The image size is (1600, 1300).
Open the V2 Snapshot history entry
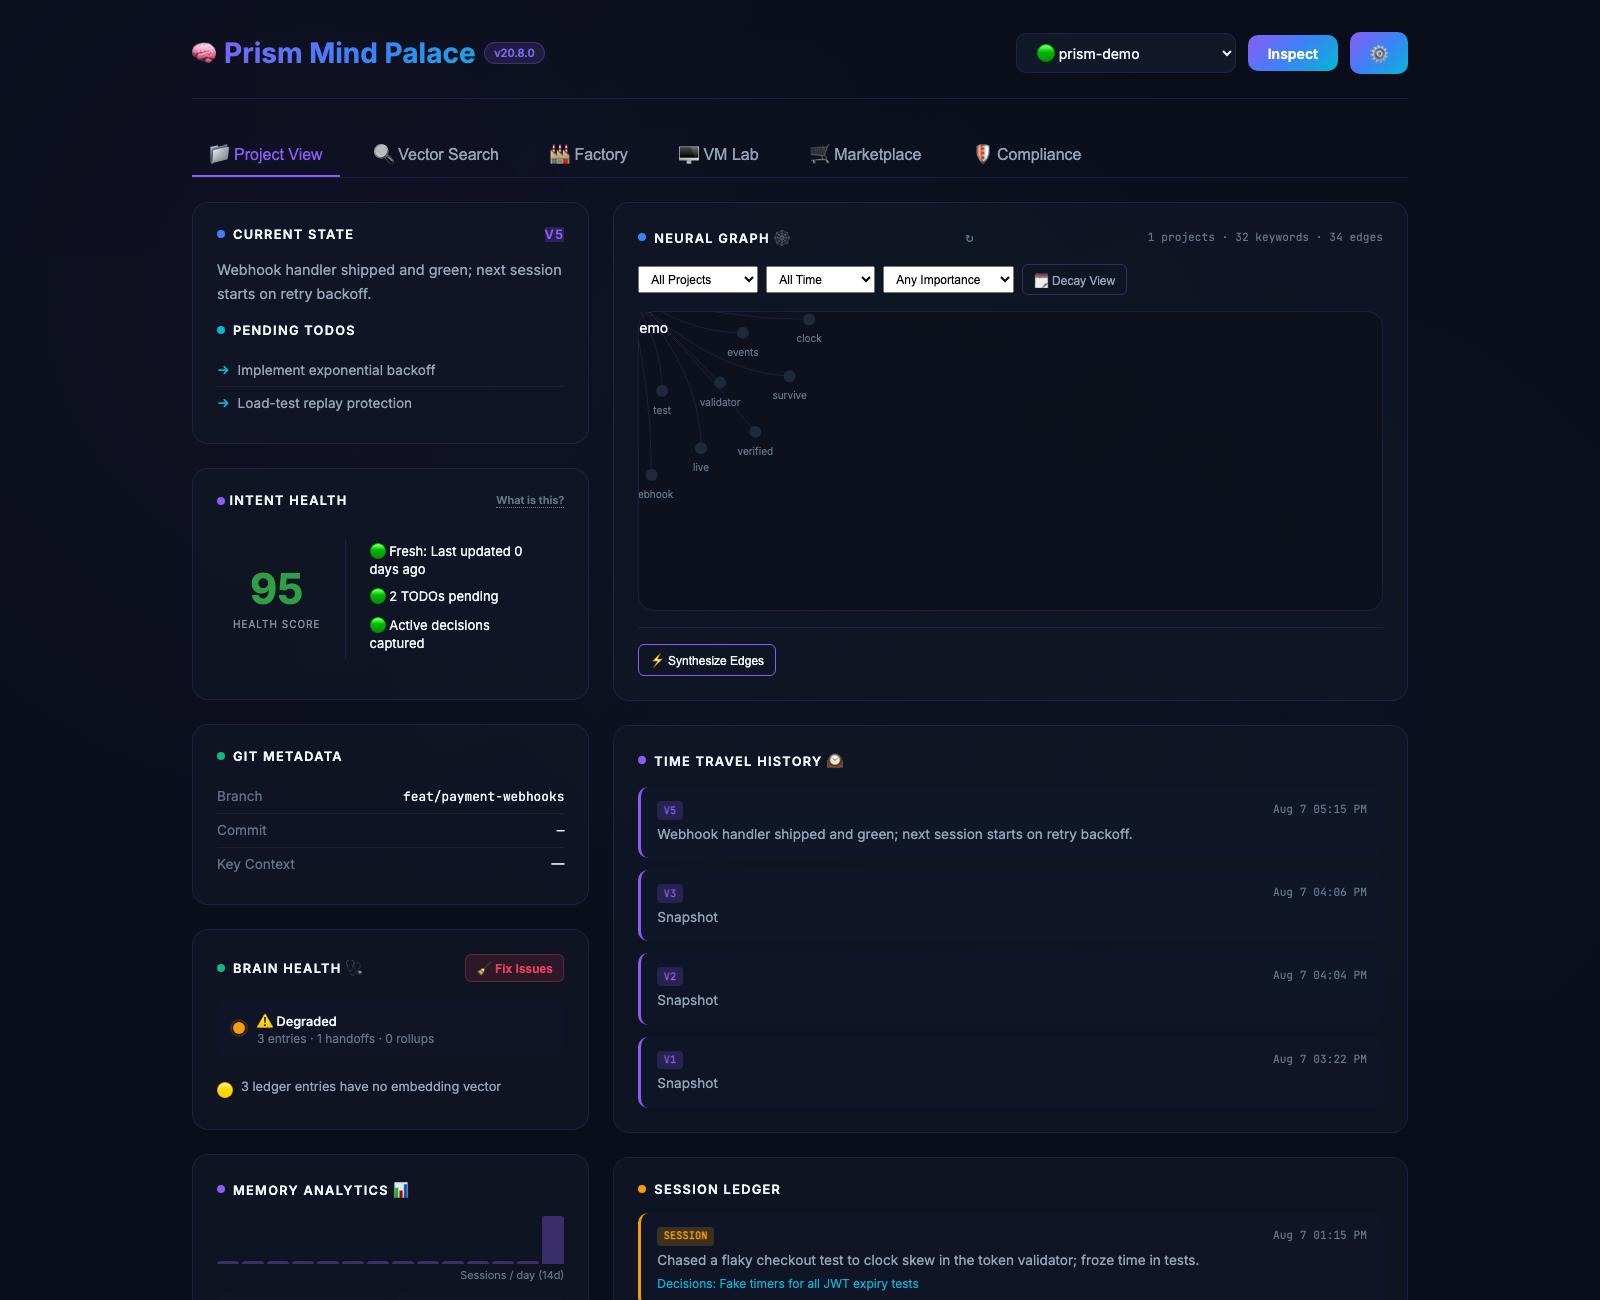[x=1011, y=988]
